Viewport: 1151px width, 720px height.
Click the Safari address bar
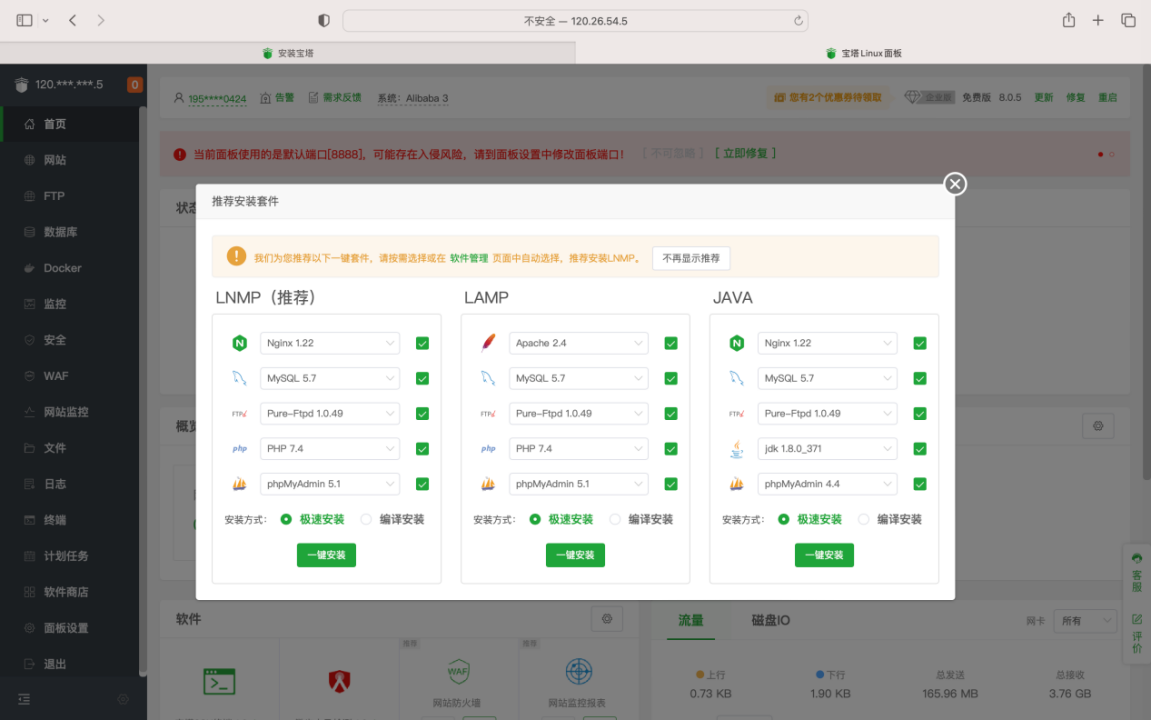[575, 21]
